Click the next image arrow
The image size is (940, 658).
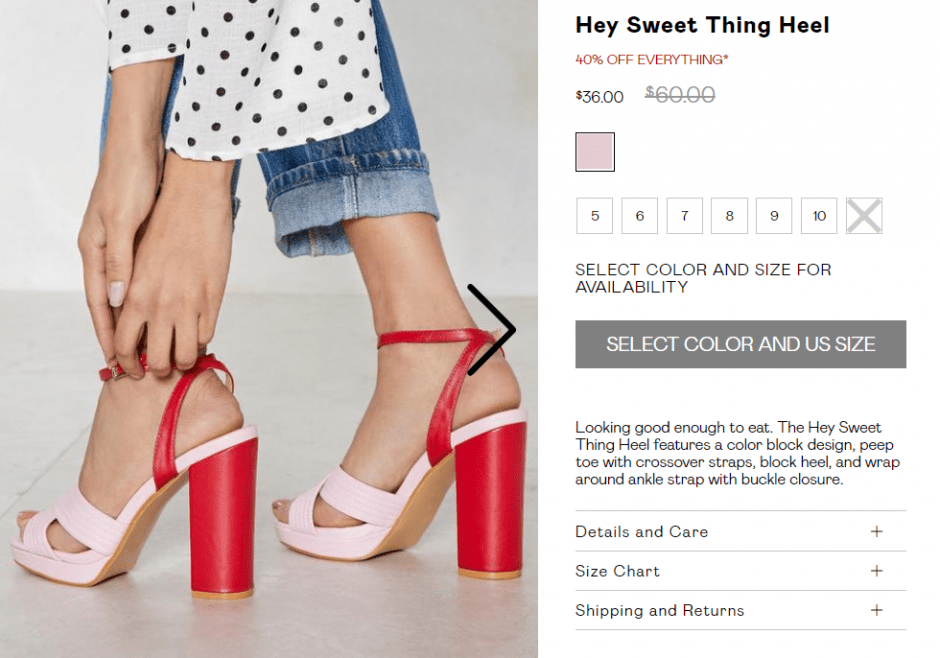click(490, 330)
